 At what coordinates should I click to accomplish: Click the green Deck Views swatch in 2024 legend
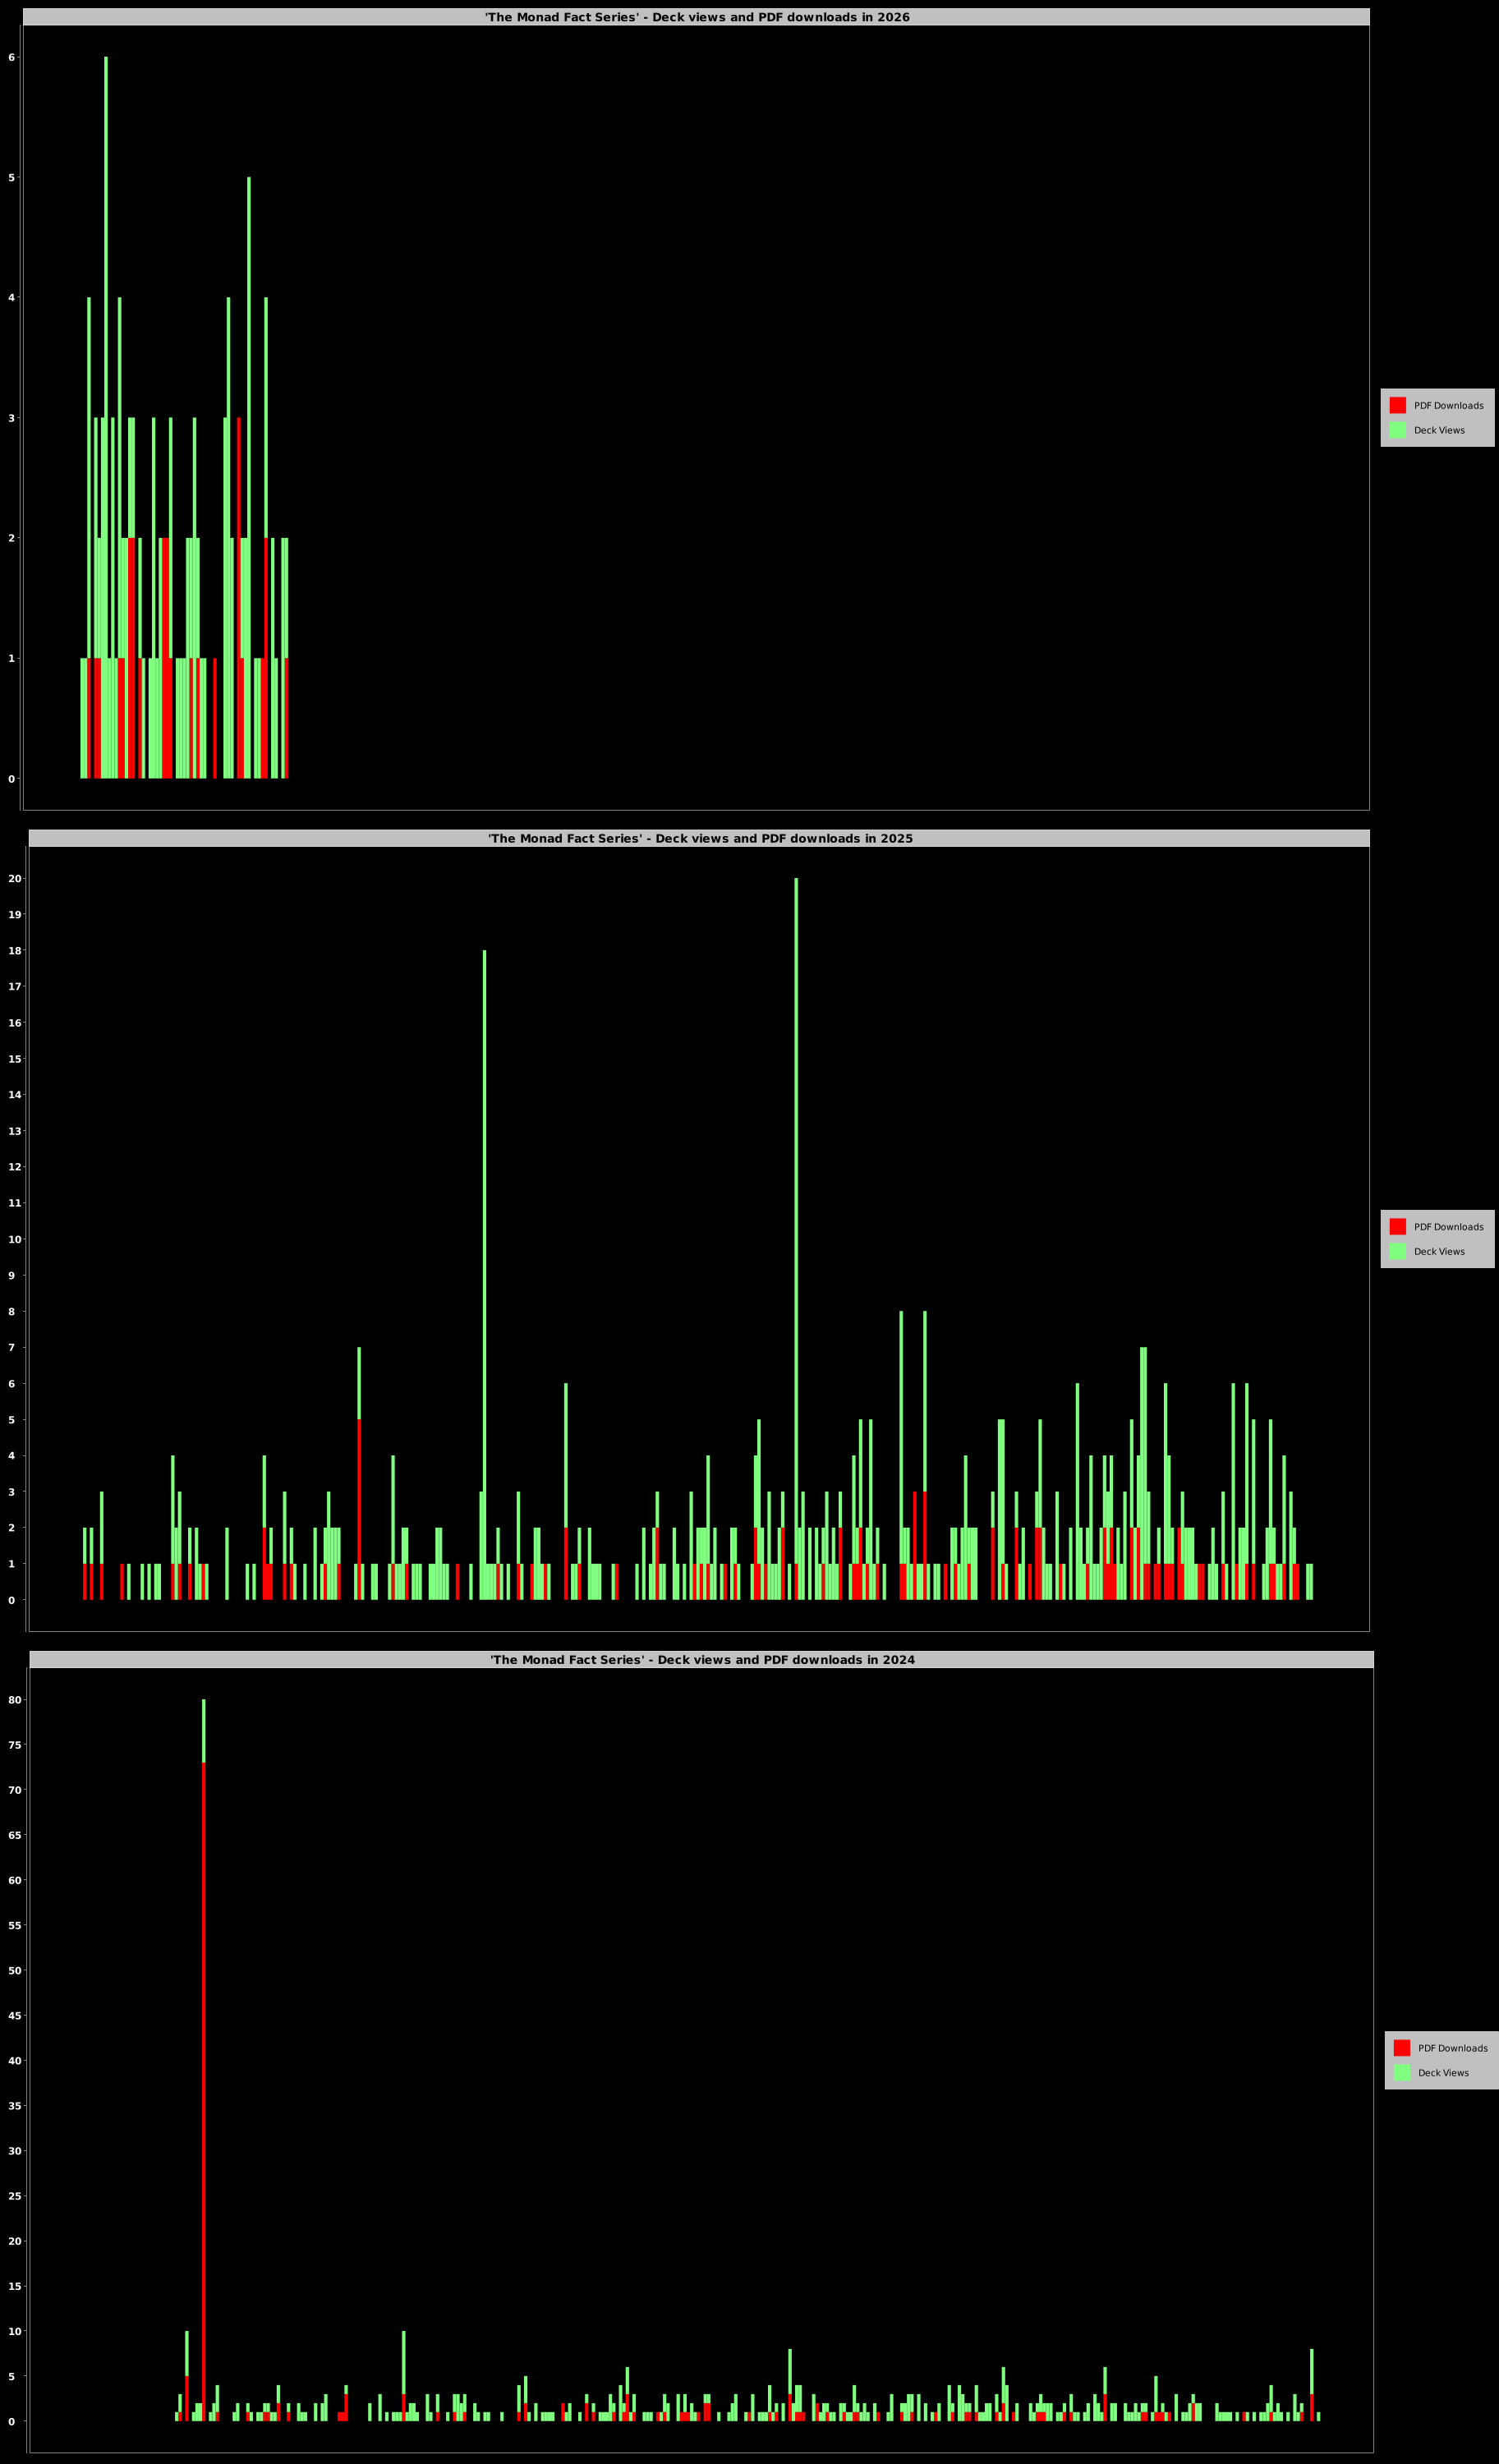(1401, 2072)
